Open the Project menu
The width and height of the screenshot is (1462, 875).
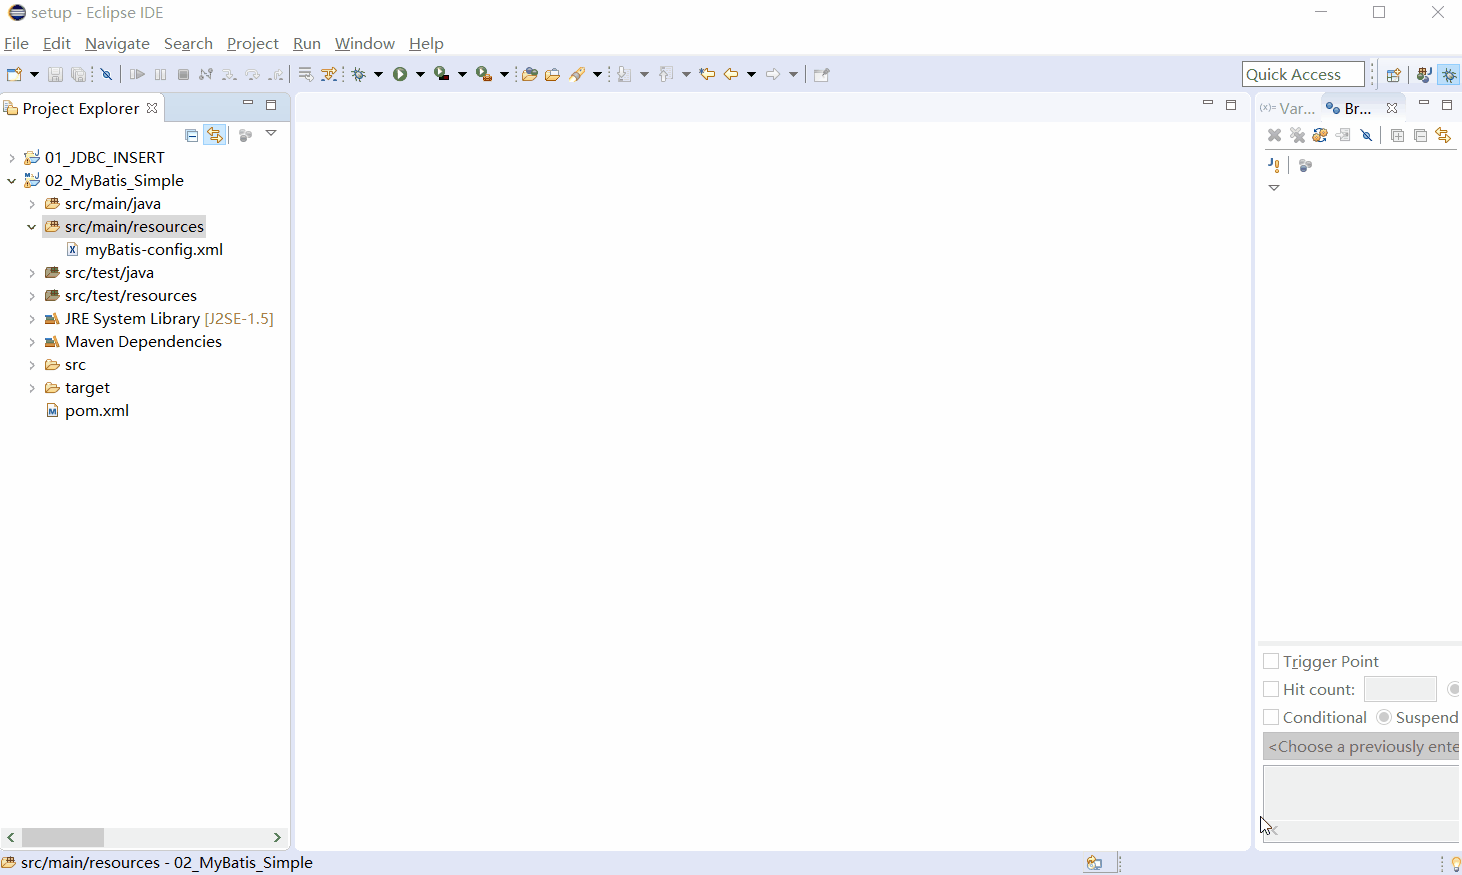coord(252,43)
